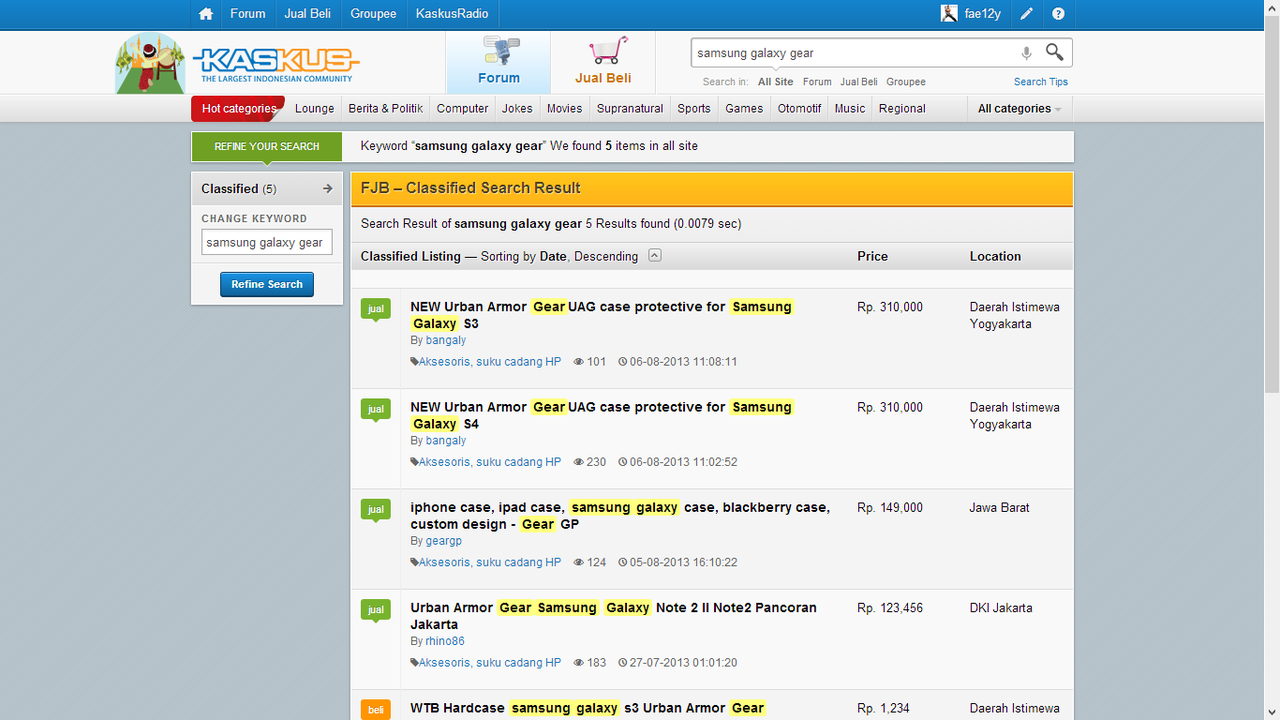Image resolution: width=1280 pixels, height=720 pixels.
Task: Open the Movies category
Action: [564, 109]
